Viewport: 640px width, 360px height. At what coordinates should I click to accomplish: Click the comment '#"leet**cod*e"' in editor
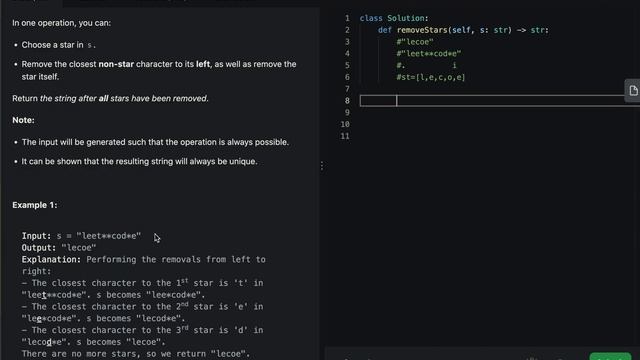(428, 54)
